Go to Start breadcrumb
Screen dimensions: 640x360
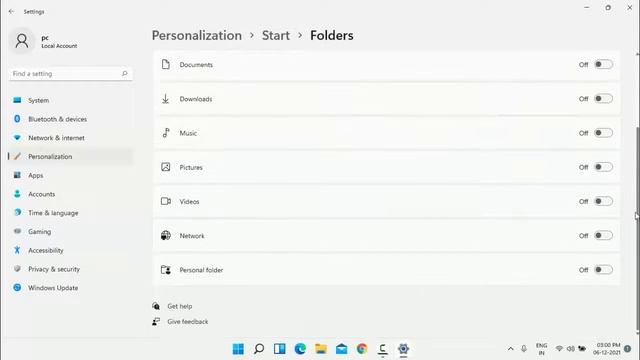pyautogui.click(x=276, y=36)
